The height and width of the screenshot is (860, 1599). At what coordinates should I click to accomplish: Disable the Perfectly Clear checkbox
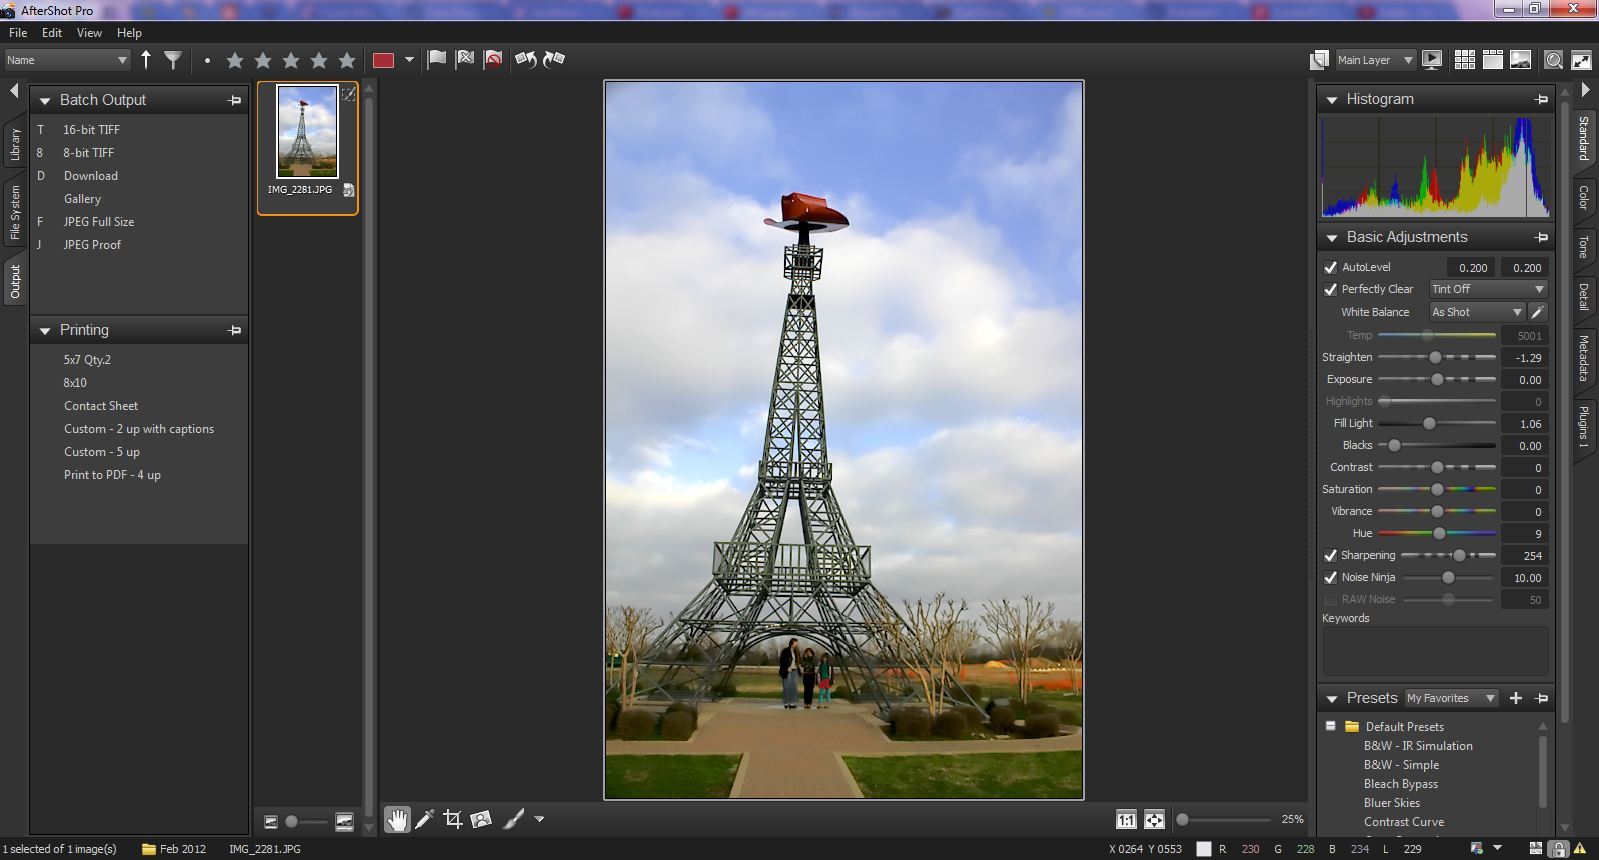[1330, 289]
